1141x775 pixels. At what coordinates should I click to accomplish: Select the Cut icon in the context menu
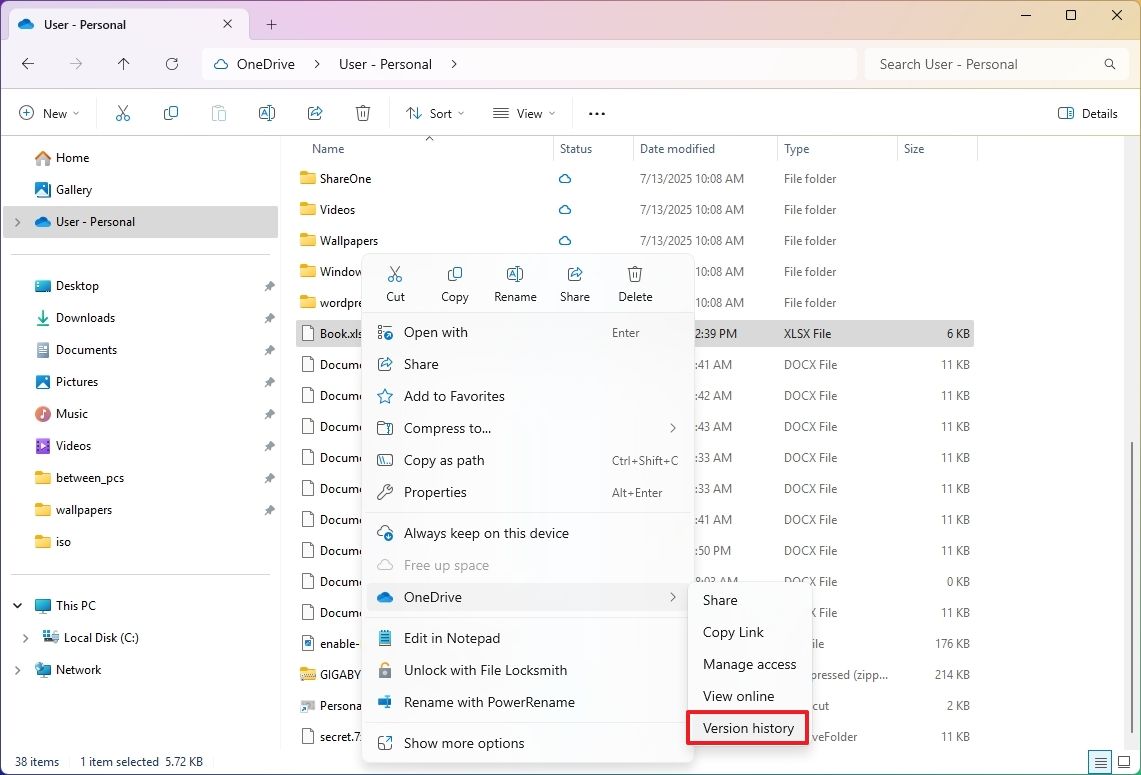tap(395, 283)
